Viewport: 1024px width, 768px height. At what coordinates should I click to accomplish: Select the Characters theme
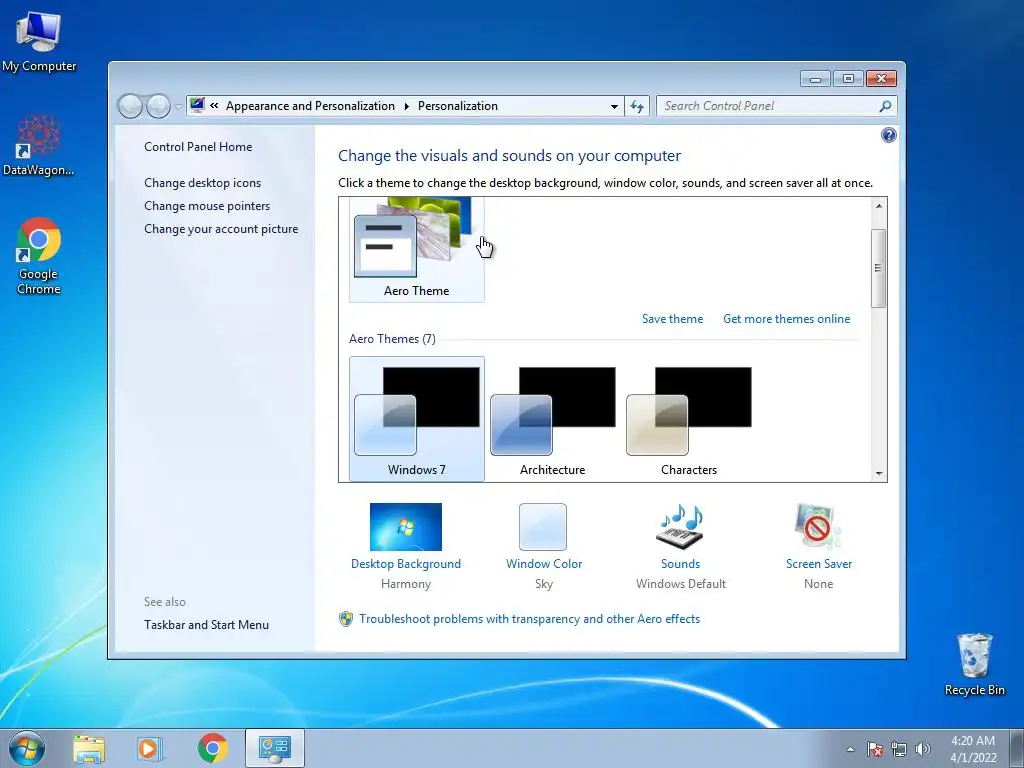(x=689, y=419)
